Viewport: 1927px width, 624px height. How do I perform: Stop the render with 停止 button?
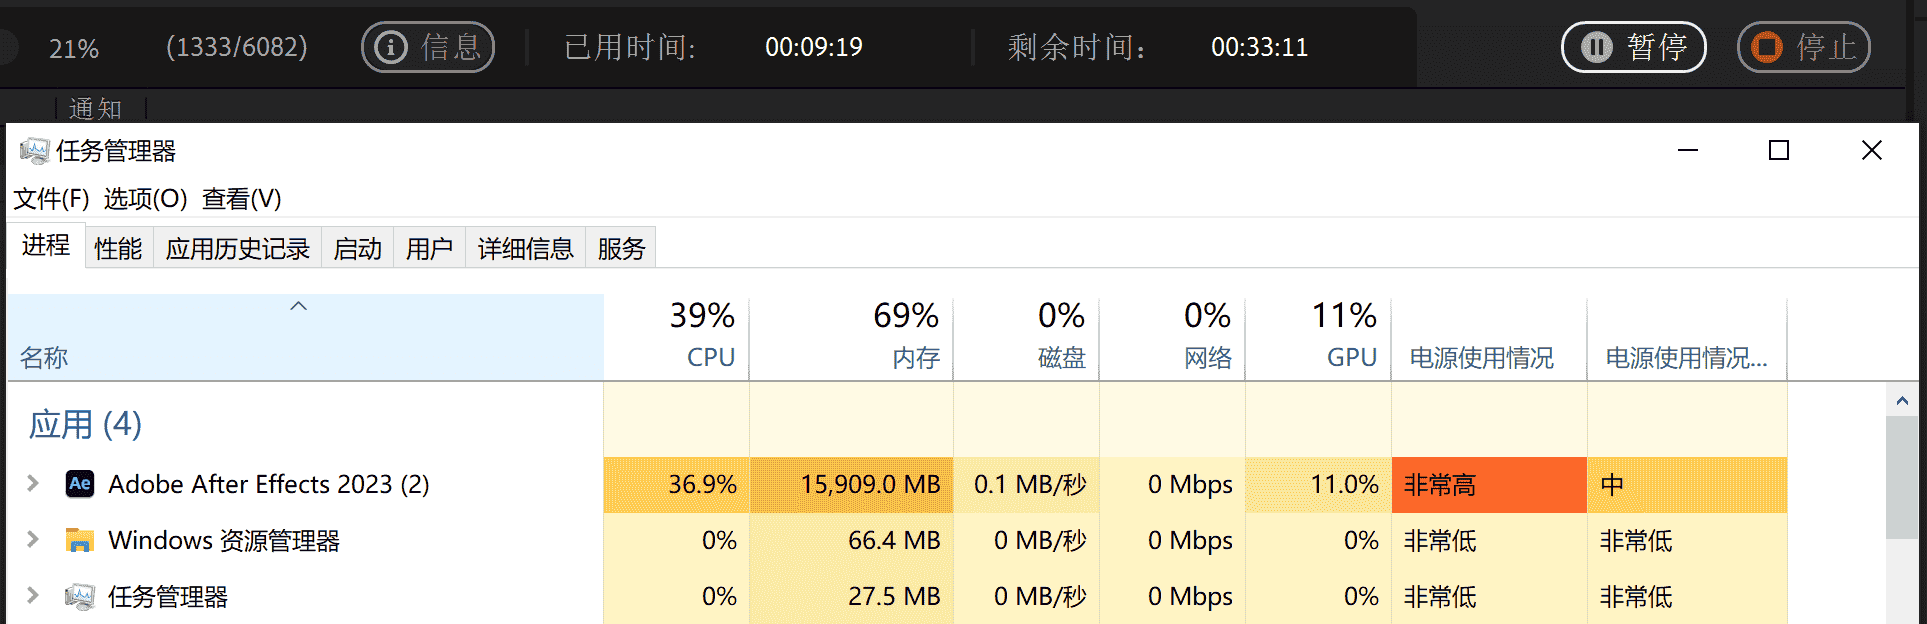tap(1803, 47)
